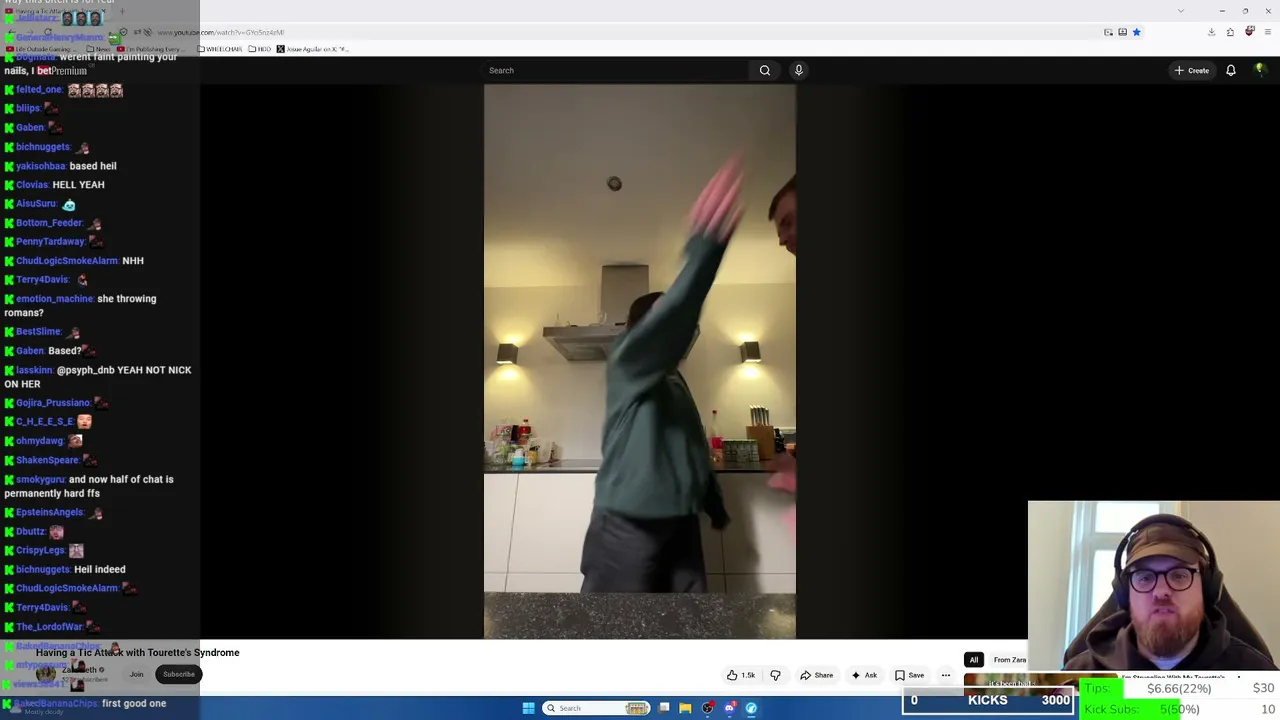This screenshot has width=1280, height=720.
Task: Like the video showing 1.5k likes
Action: (741, 675)
